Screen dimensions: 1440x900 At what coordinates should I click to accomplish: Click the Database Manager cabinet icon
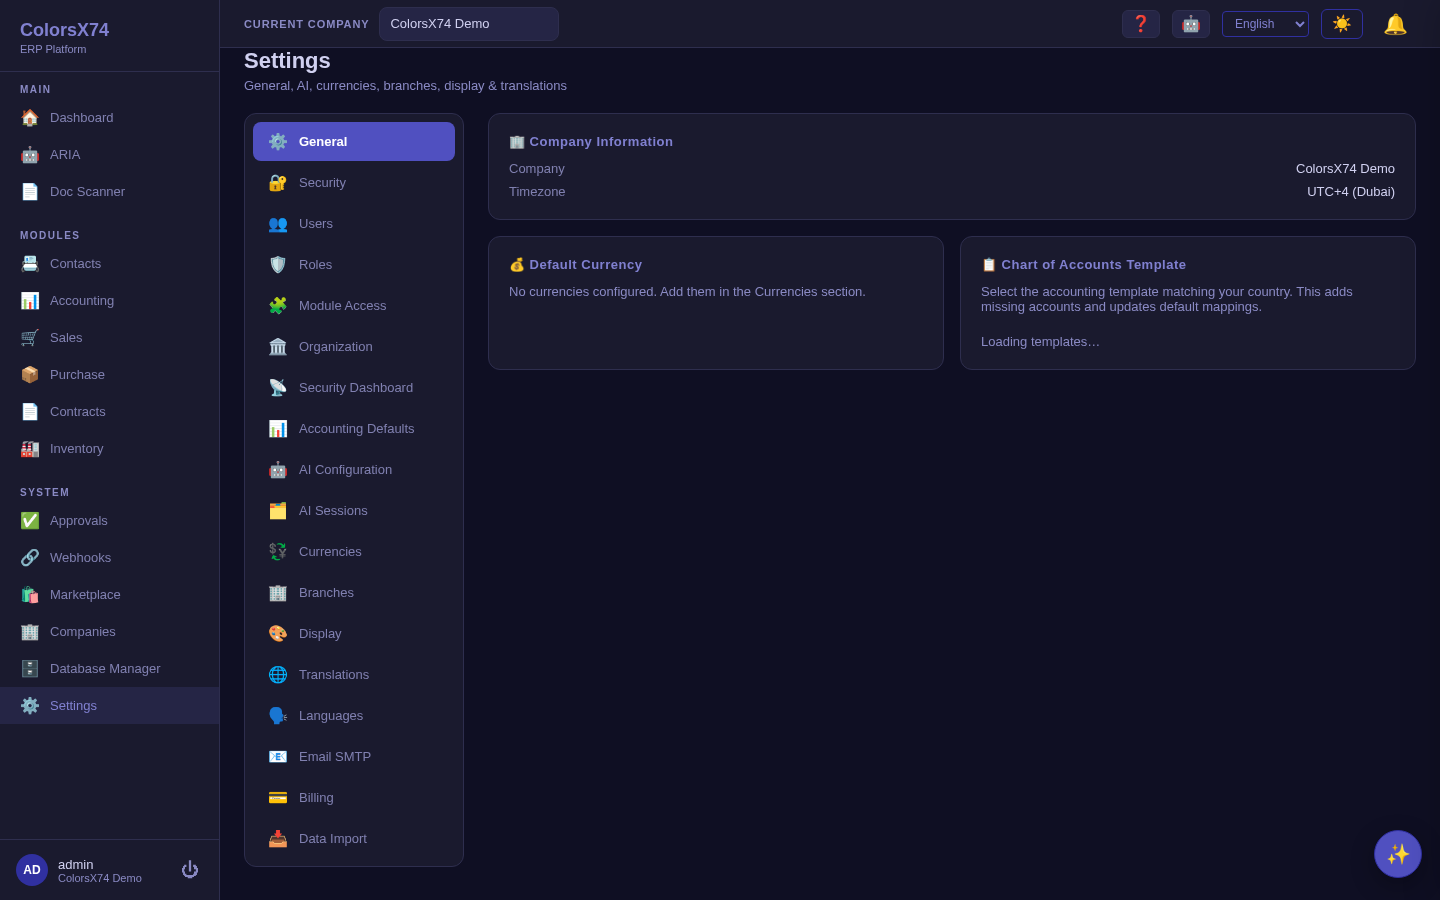pos(30,669)
